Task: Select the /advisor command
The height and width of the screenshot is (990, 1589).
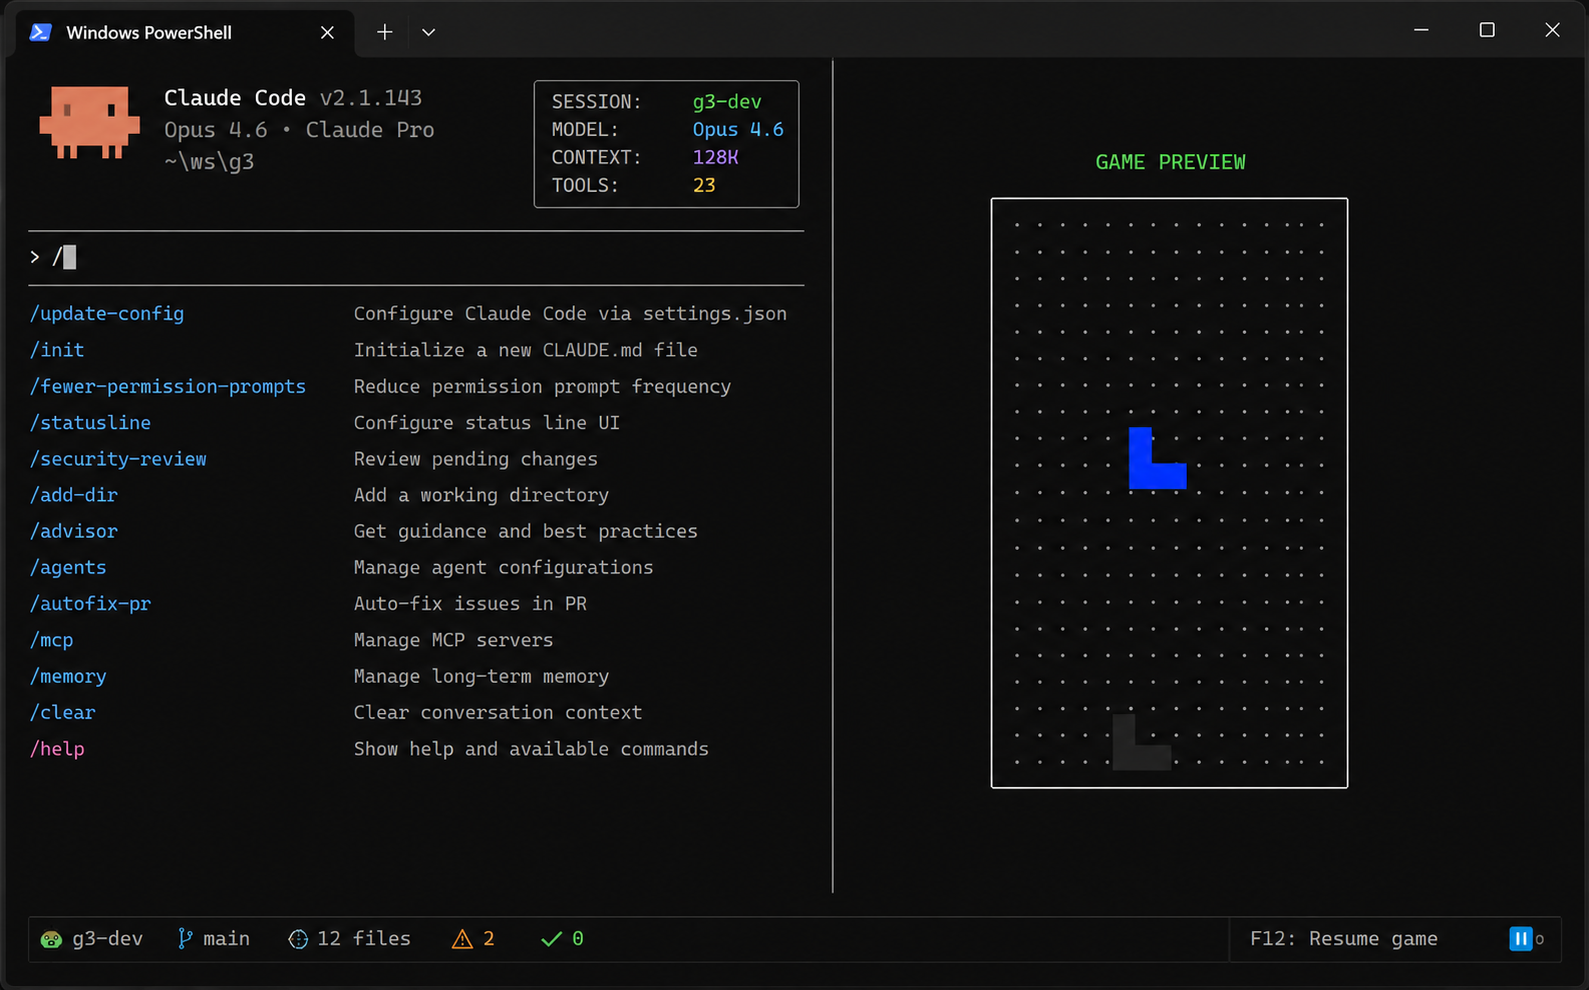Action: (73, 531)
